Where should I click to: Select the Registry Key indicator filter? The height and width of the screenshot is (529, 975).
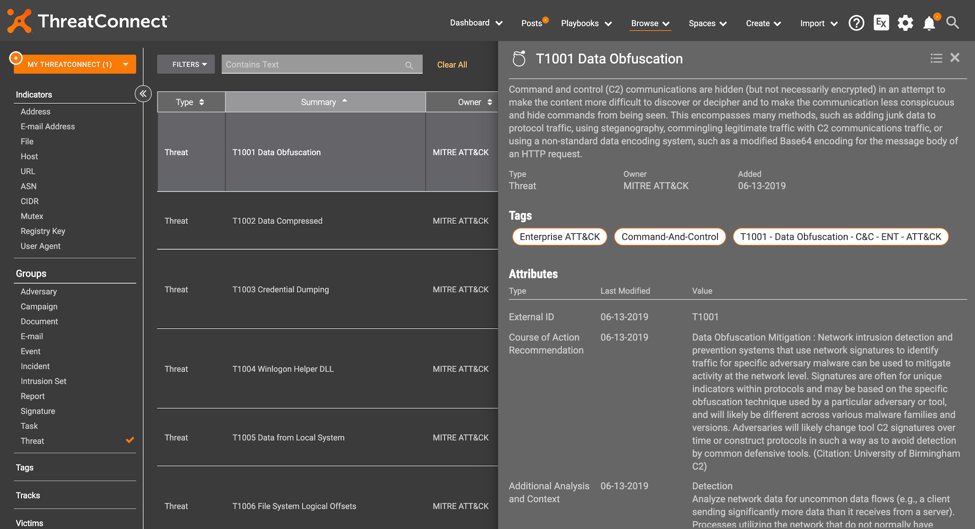point(43,231)
